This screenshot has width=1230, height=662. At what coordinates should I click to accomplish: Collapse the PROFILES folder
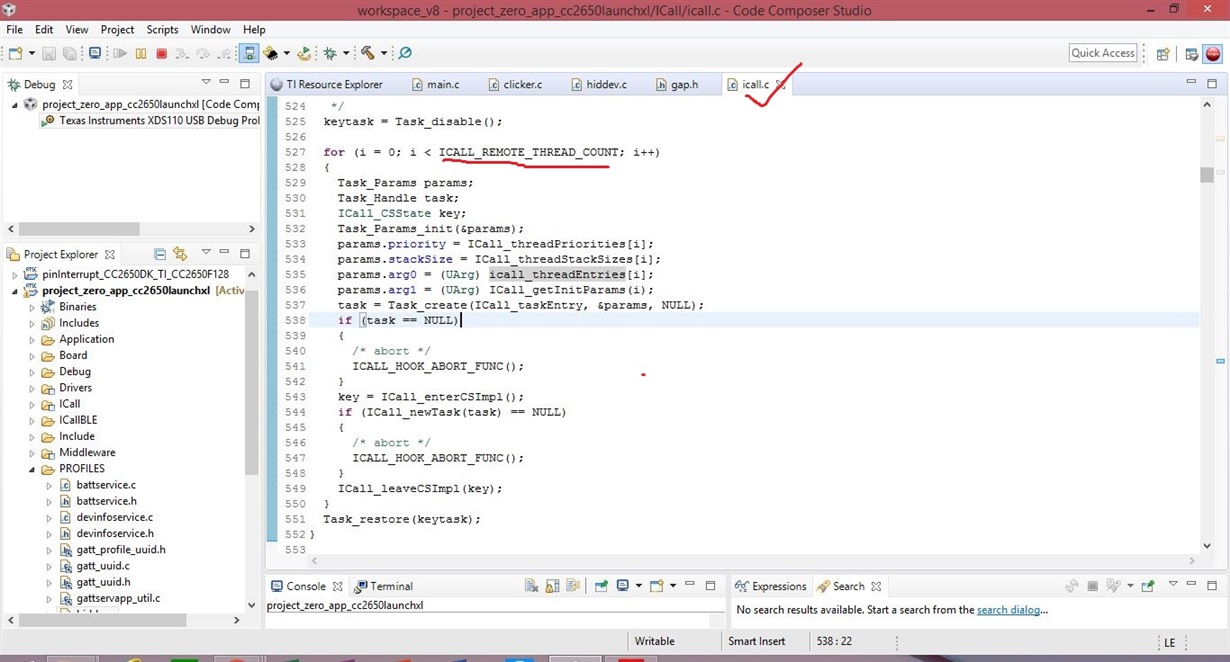[32, 469]
